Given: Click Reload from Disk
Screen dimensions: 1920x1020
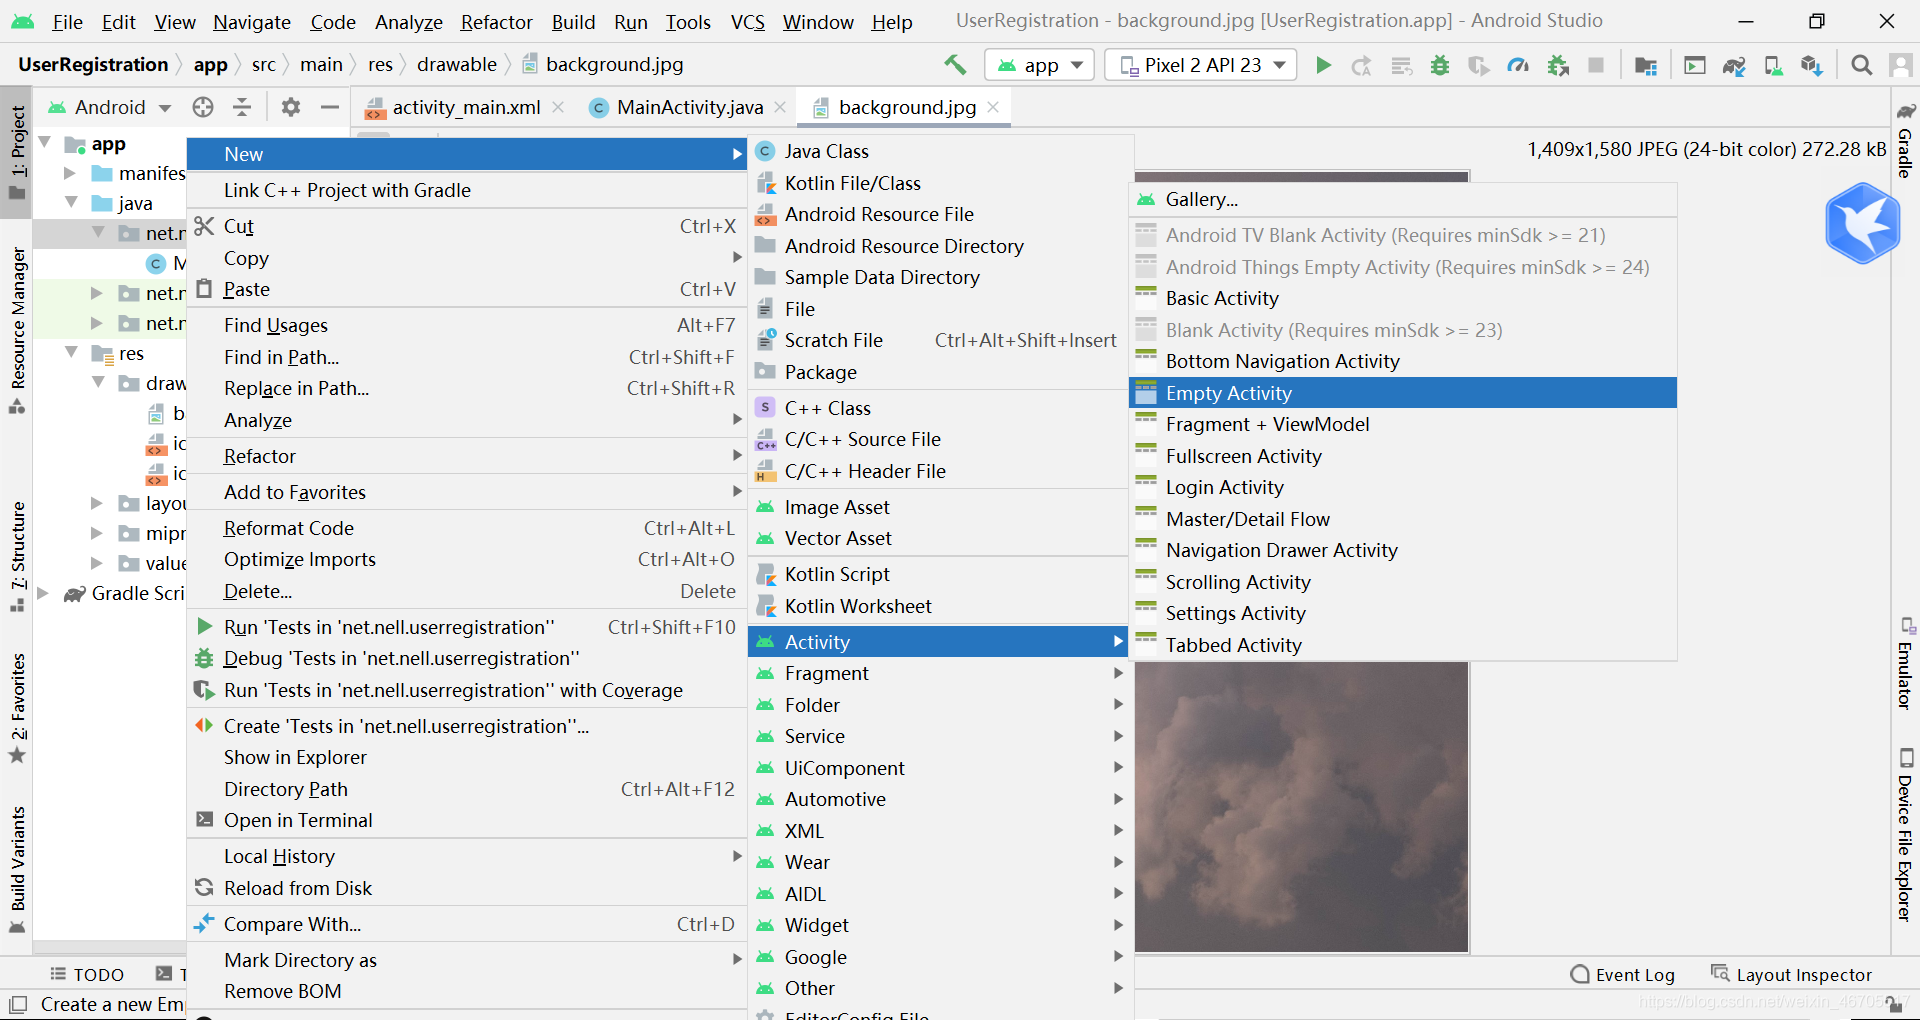Looking at the screenshot, I should [467, 888].
